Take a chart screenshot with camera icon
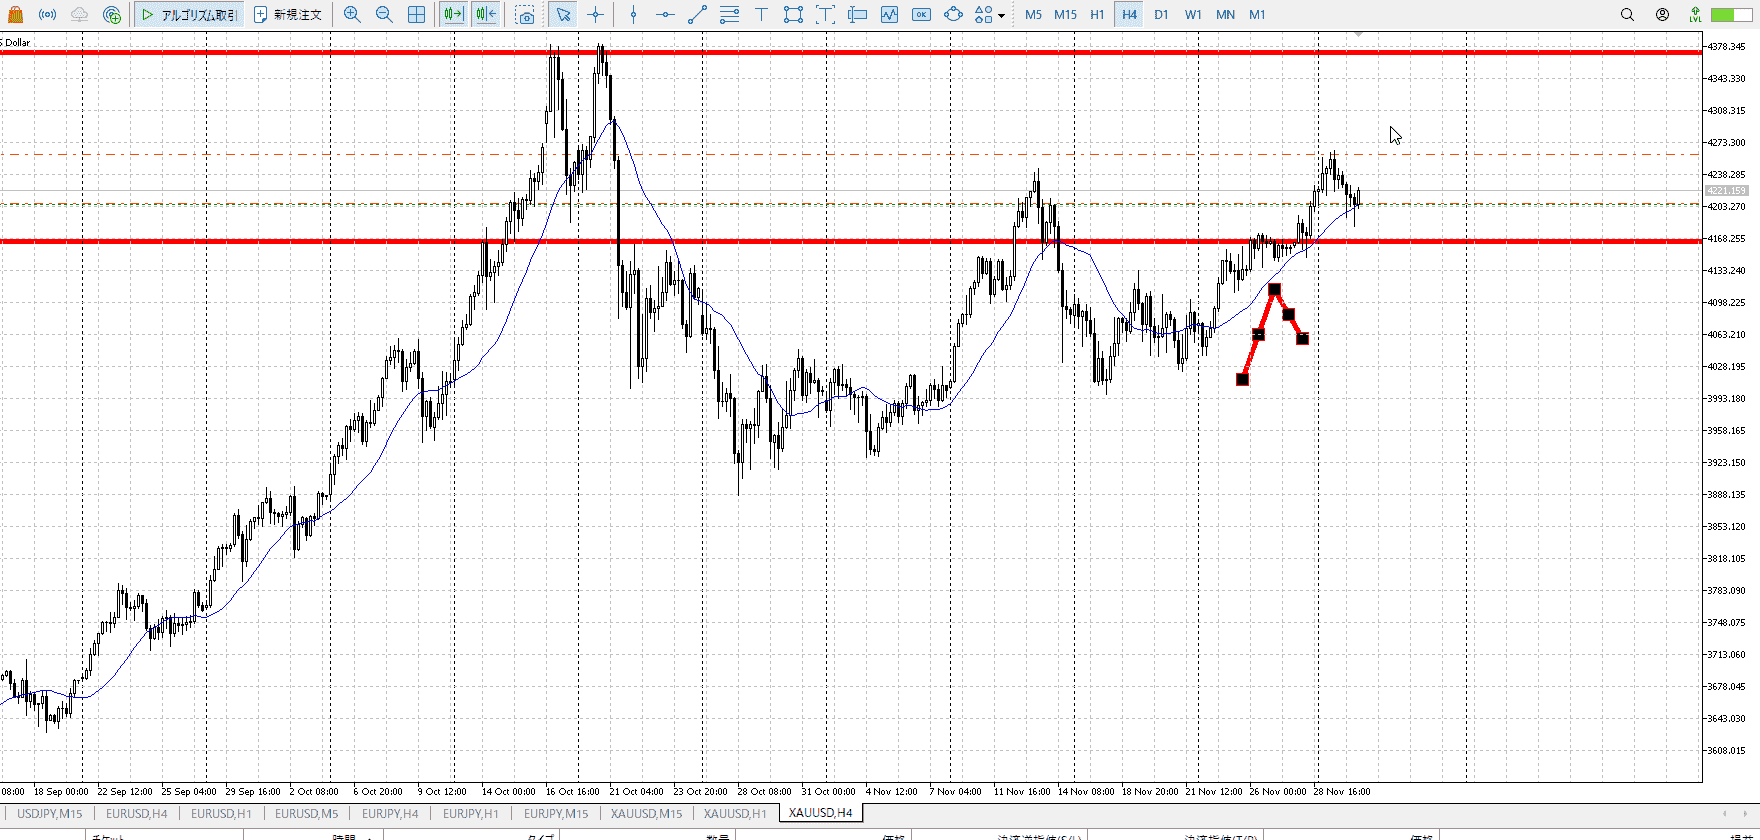 point(526,15)
